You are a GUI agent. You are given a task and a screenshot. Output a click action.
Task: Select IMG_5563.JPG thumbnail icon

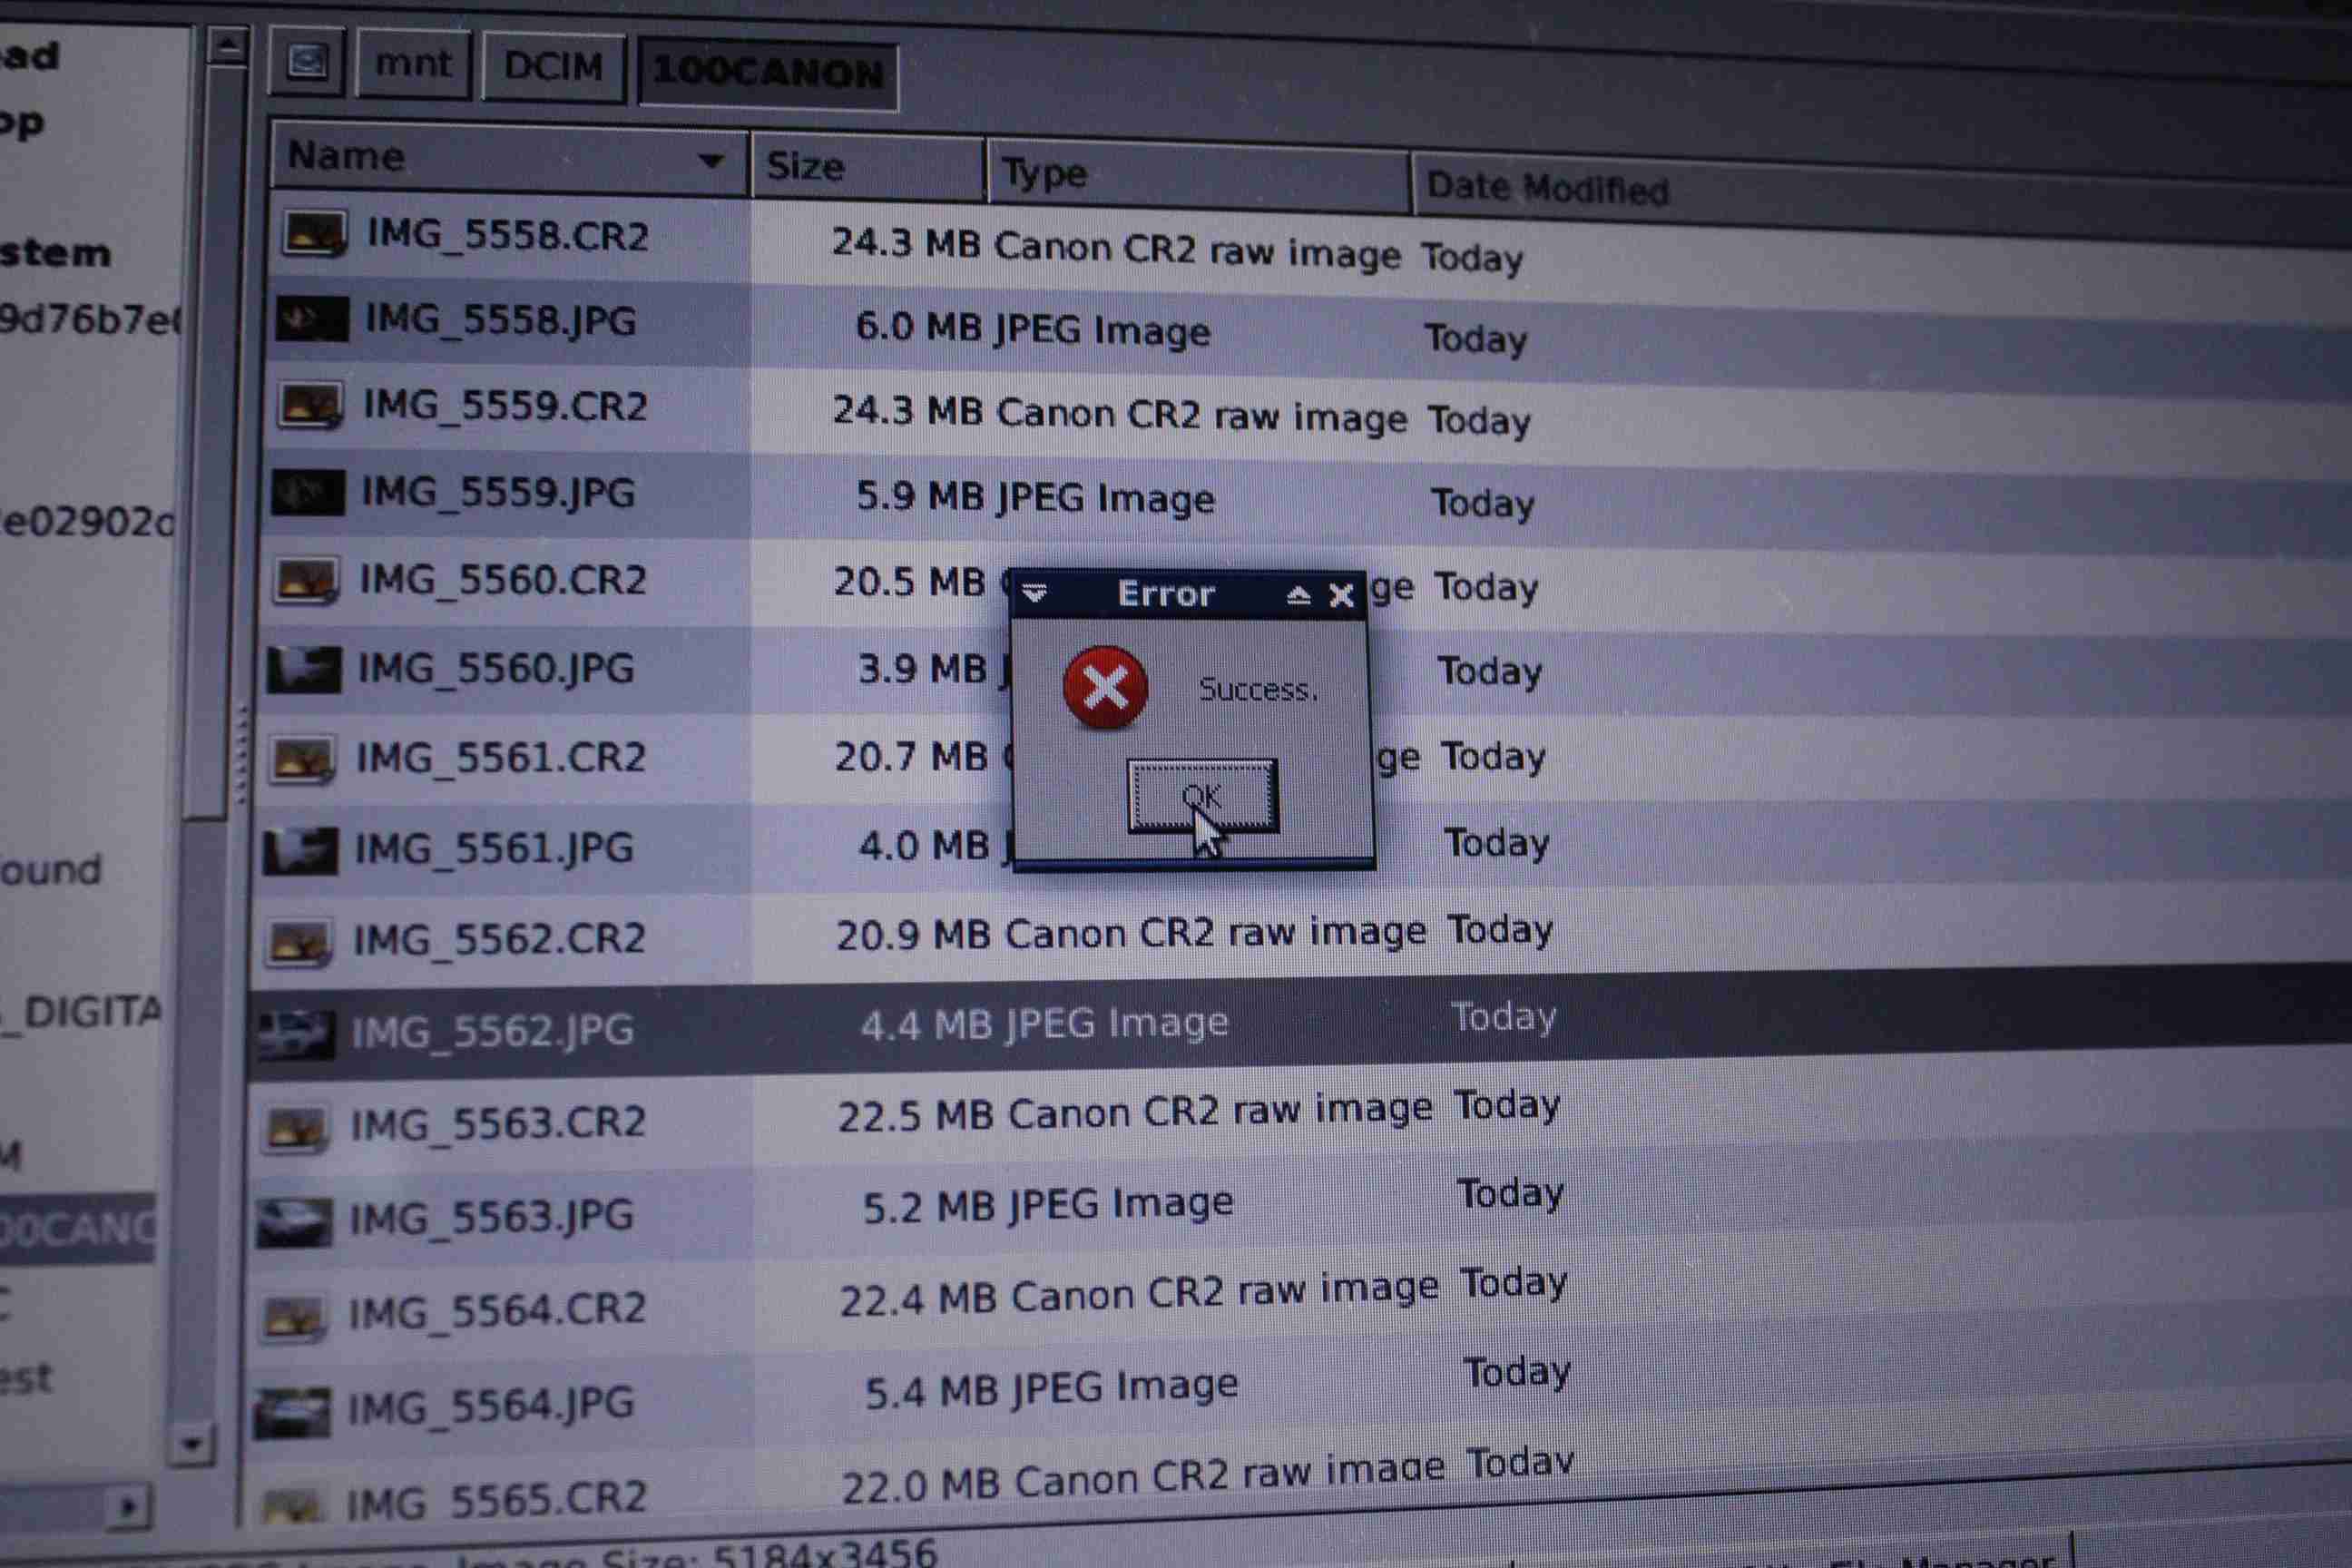pos(294,1221)
